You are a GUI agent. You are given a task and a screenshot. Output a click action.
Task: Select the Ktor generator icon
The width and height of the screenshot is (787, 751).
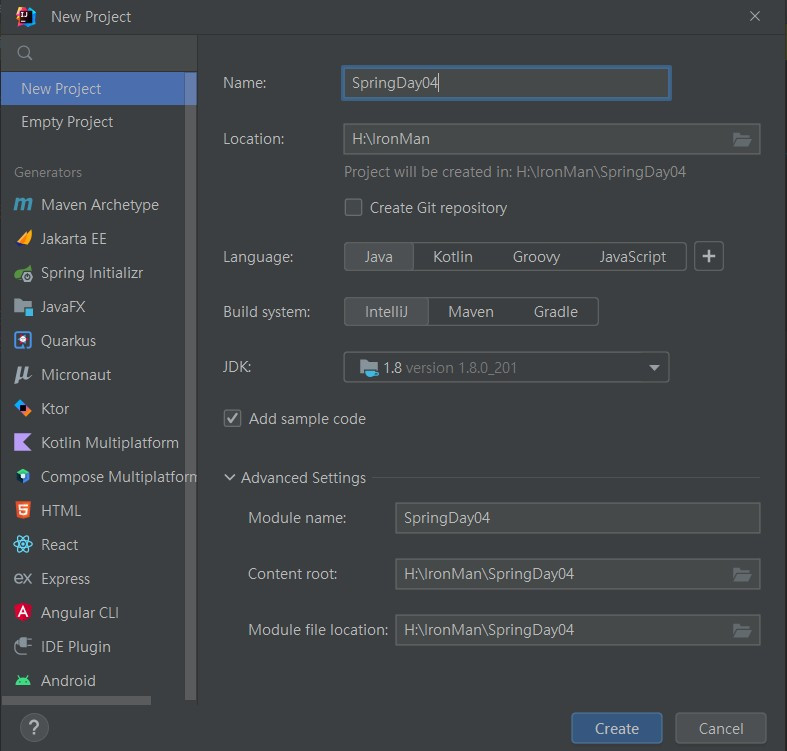(x=23, y=409)
